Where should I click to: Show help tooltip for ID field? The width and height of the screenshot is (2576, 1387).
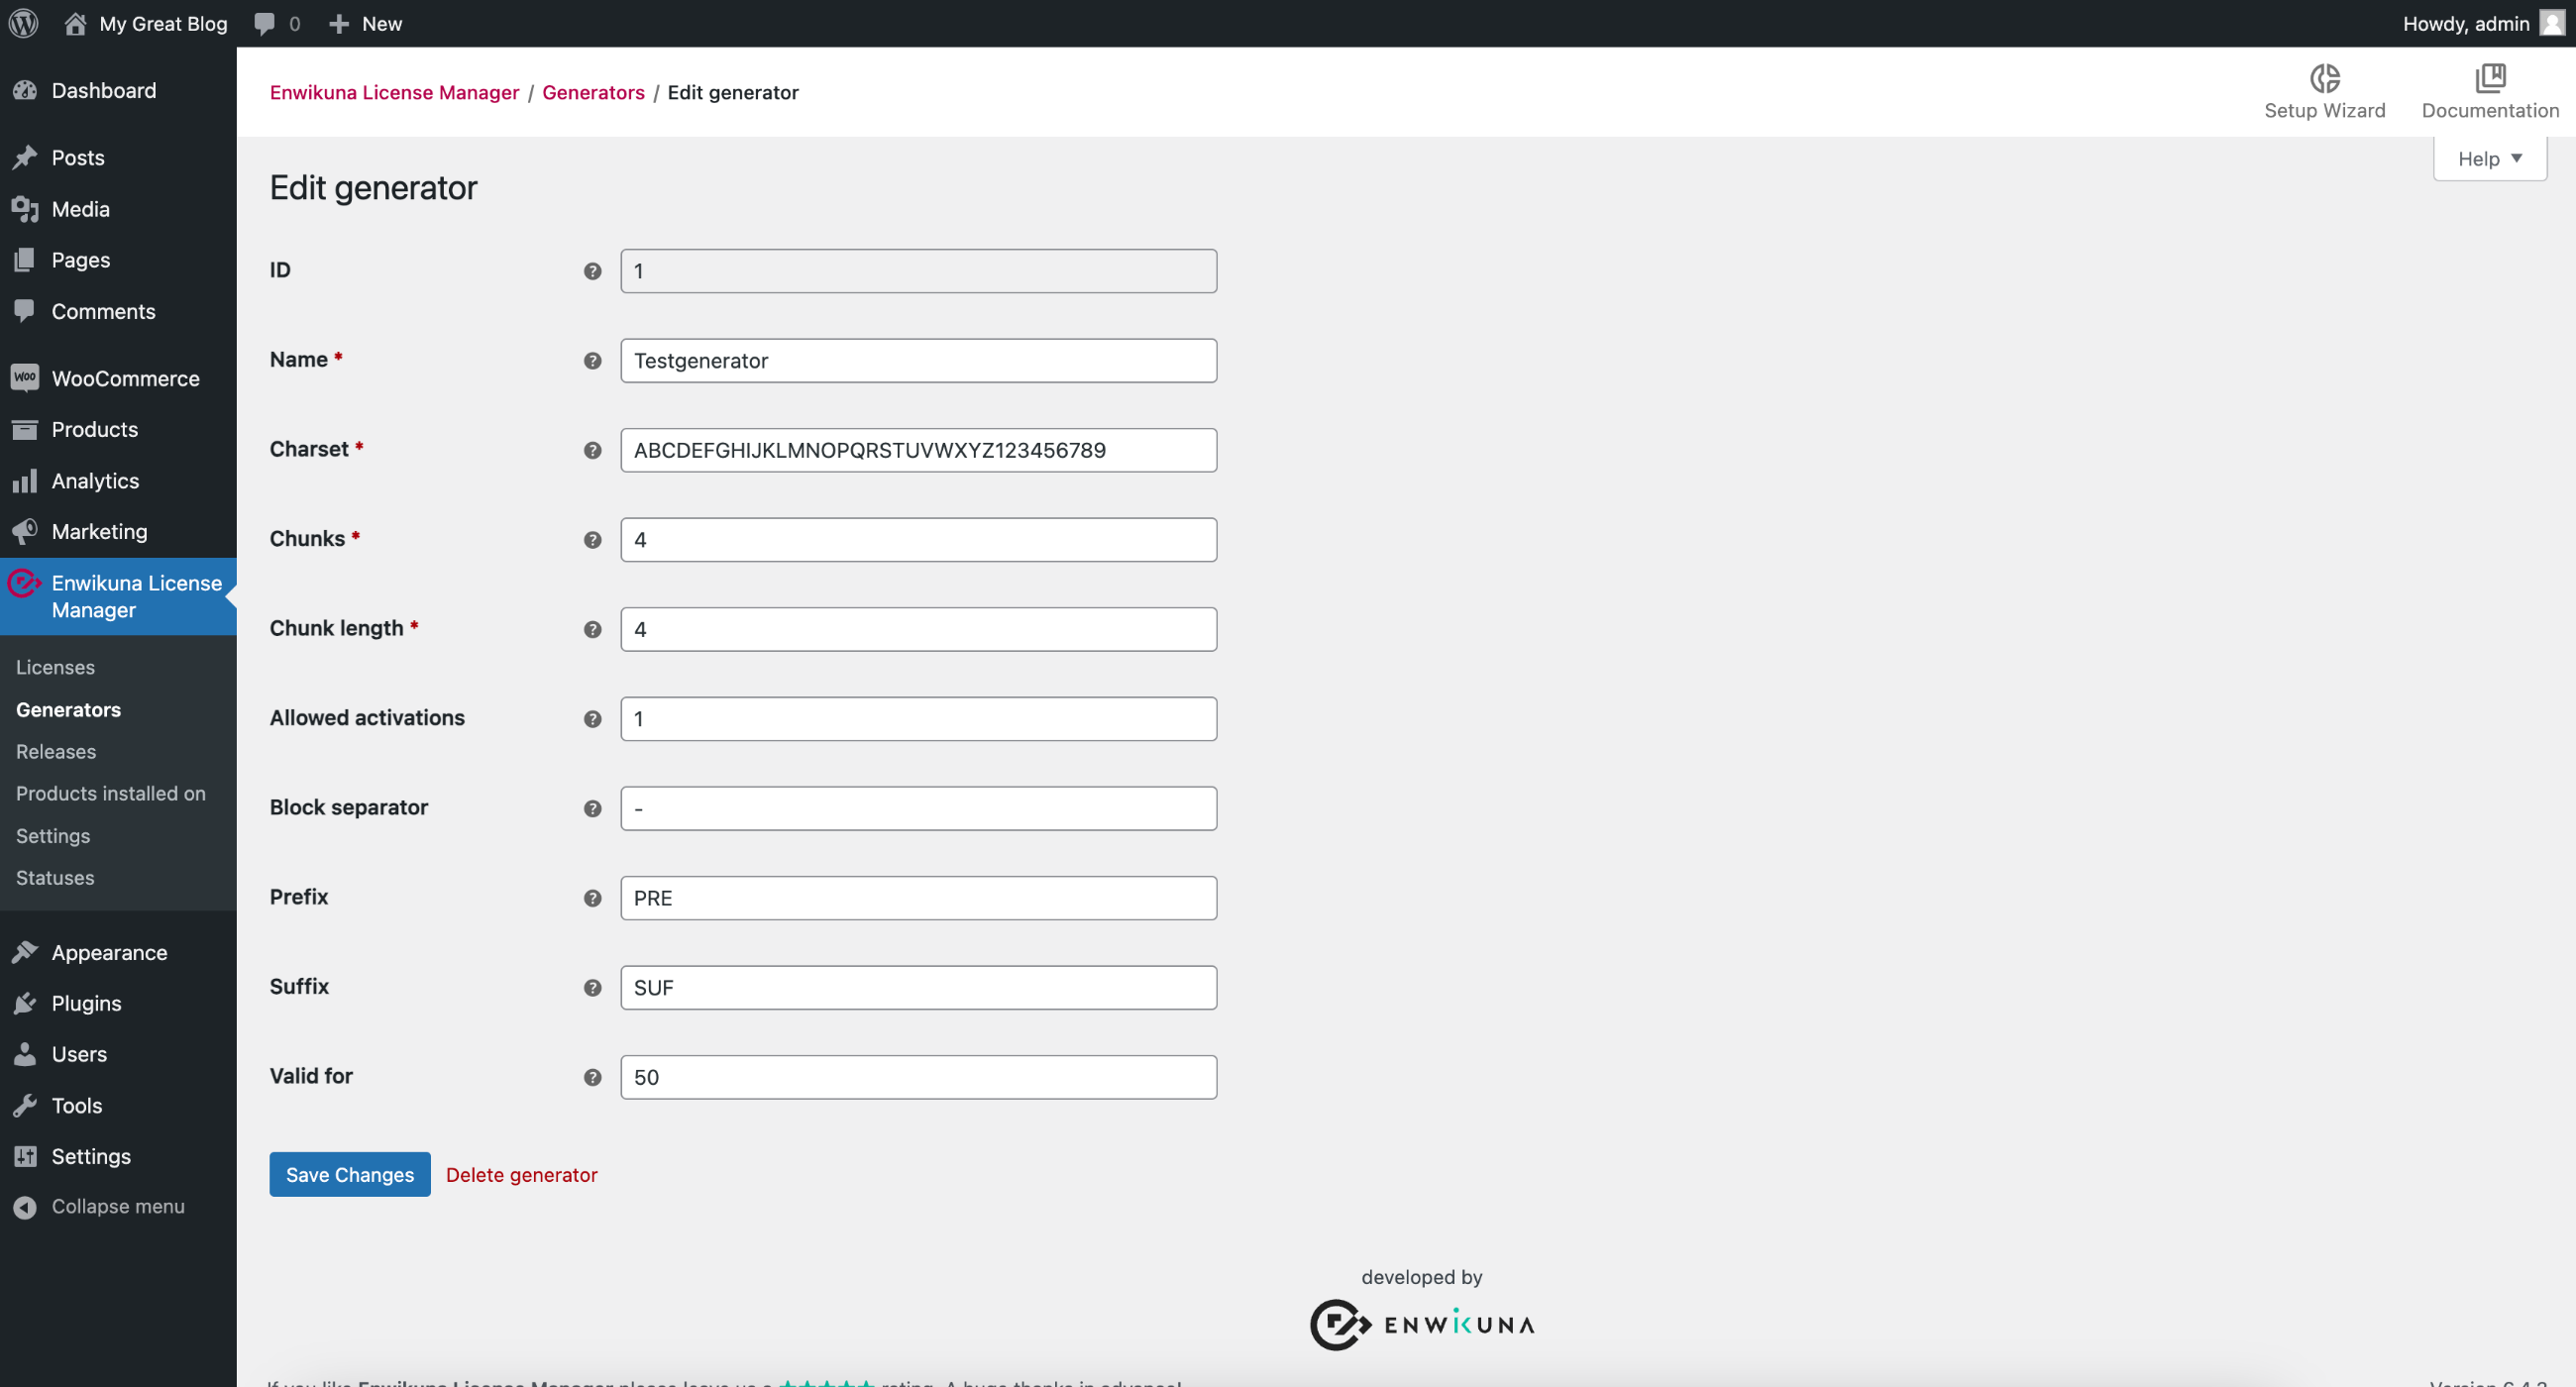592,271
